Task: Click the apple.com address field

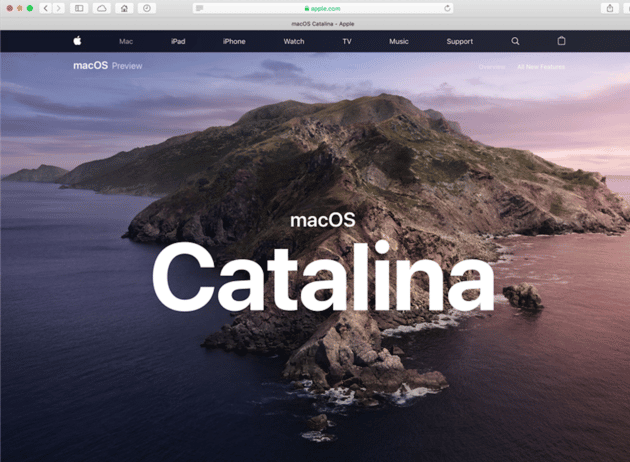Action: point(323,8)
